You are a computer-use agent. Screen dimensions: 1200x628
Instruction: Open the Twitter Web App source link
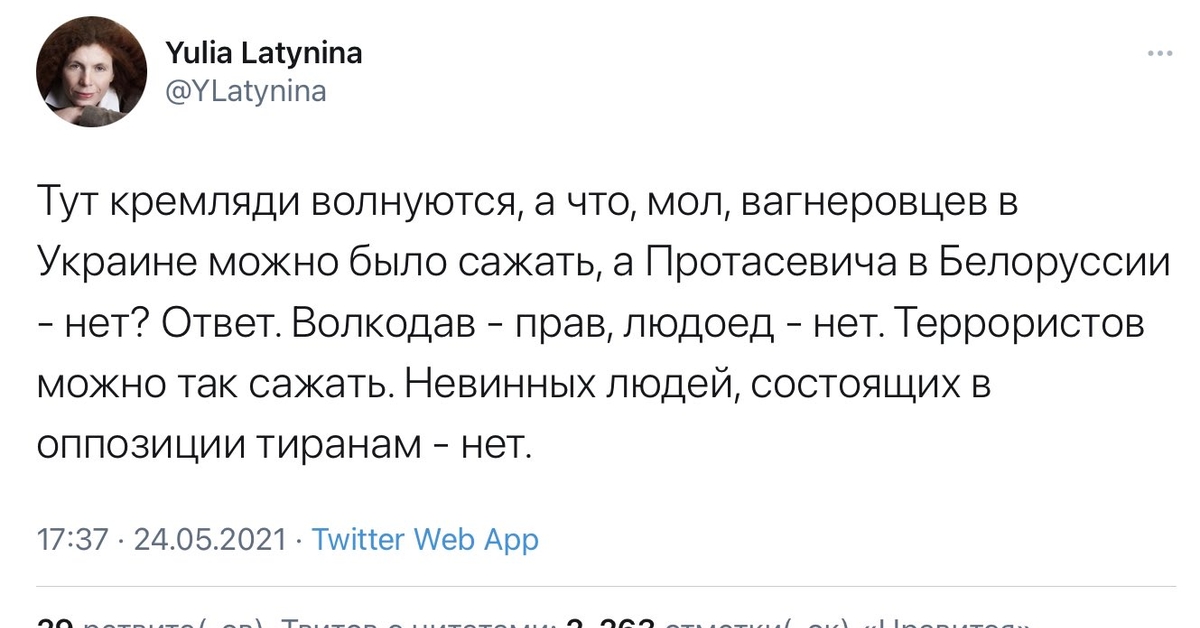pyautogui.click(x=425, y=540)
